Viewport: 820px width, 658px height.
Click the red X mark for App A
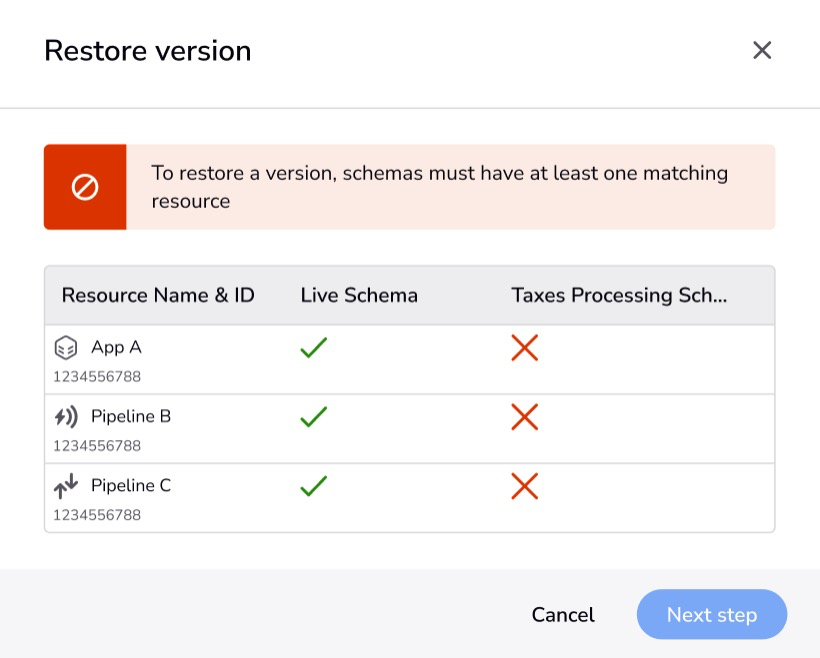click(x=525, y=348)
